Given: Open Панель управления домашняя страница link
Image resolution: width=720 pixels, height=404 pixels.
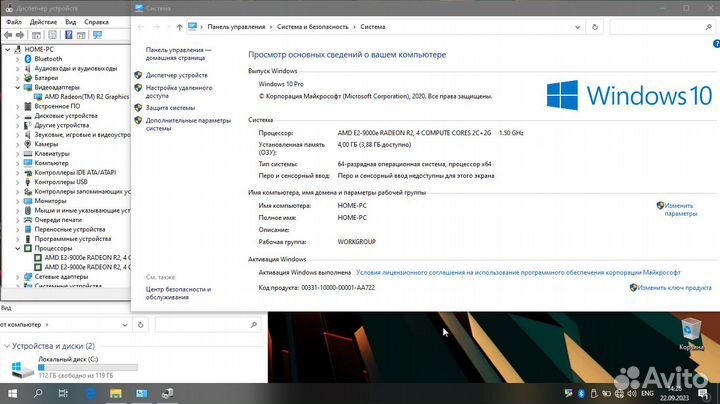Looking at the screenshot, I should (178, 54).
